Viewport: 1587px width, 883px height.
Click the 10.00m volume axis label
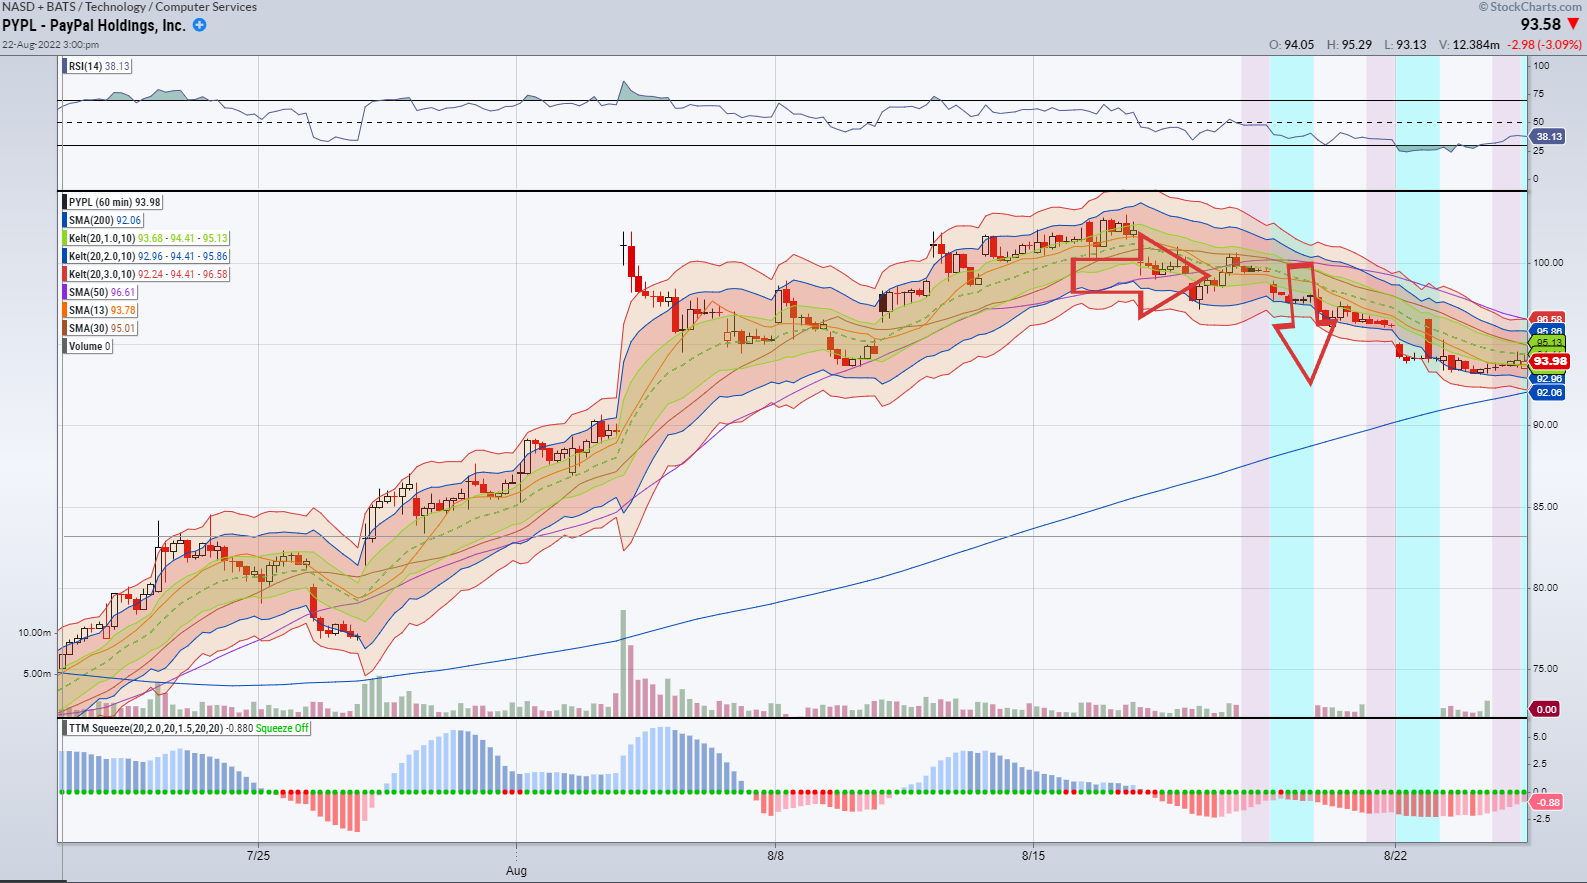(34, 632)
